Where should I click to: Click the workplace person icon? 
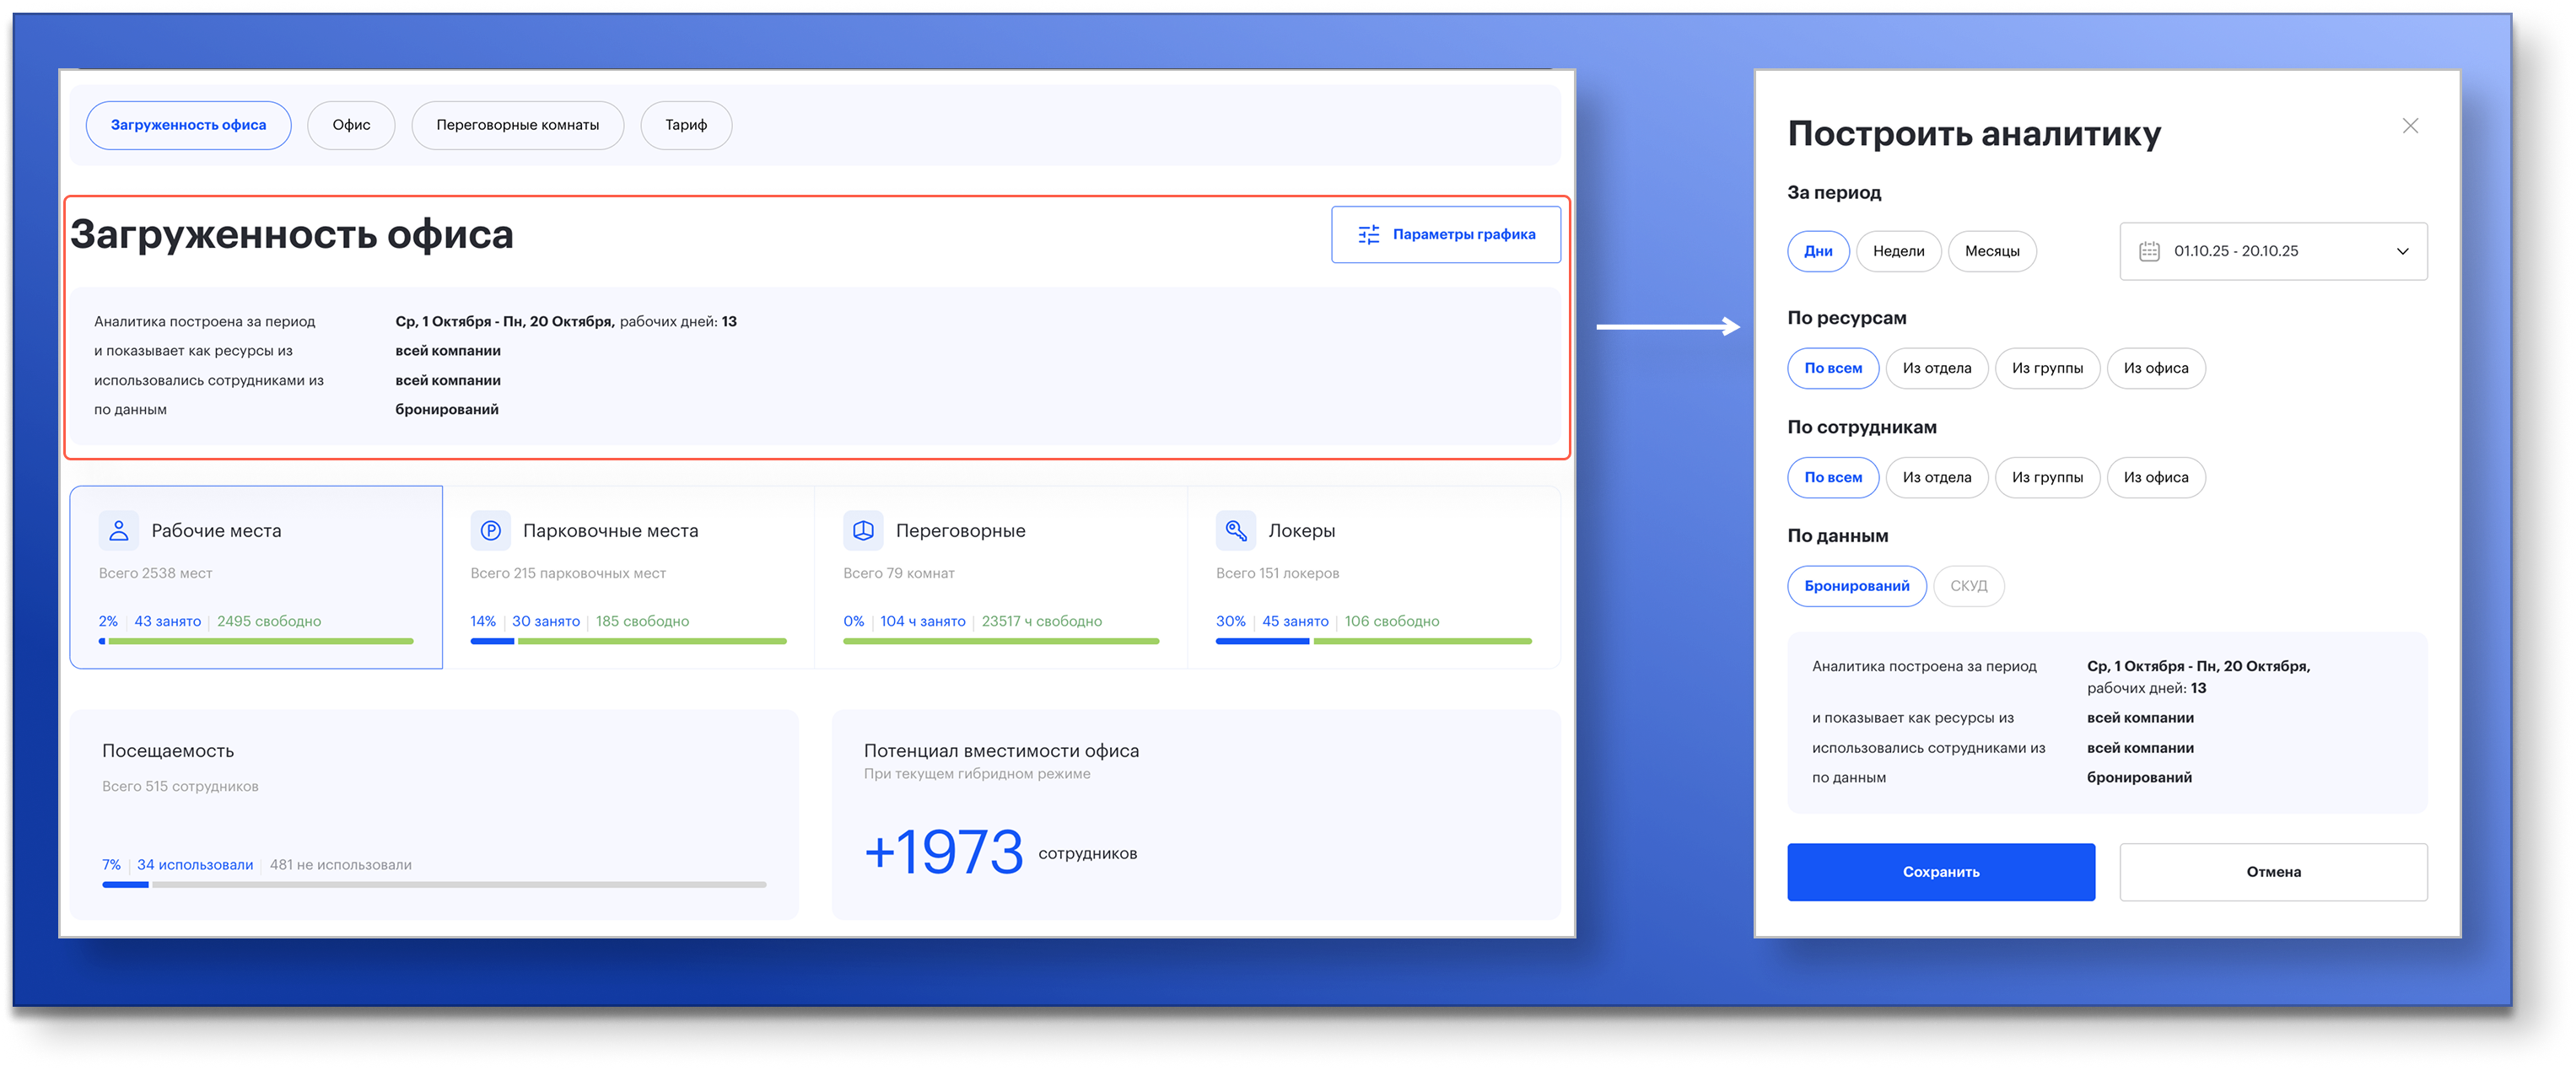click(x=118, y=530)
